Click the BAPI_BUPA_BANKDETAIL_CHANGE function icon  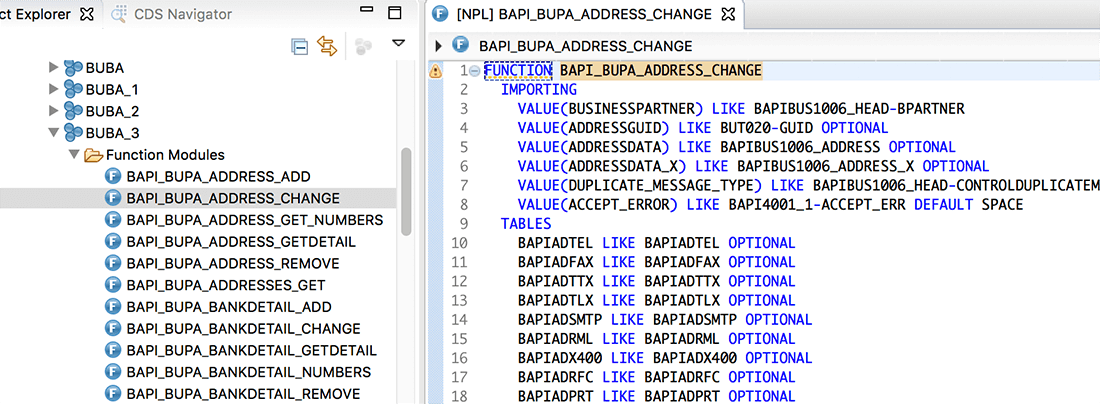point(113,329)
